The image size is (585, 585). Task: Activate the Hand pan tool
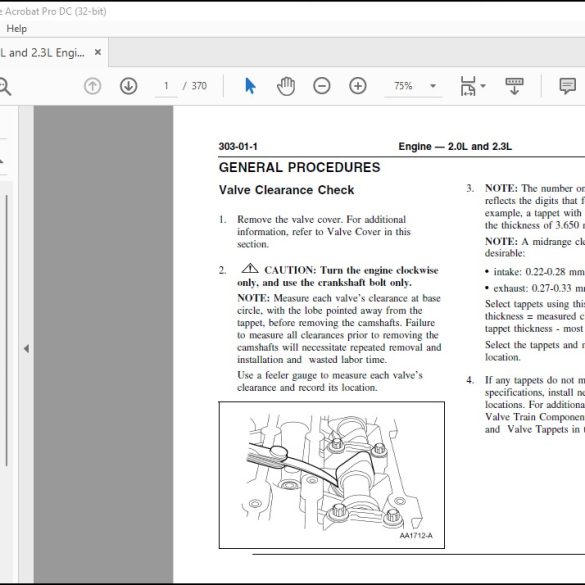click(286, 86)
